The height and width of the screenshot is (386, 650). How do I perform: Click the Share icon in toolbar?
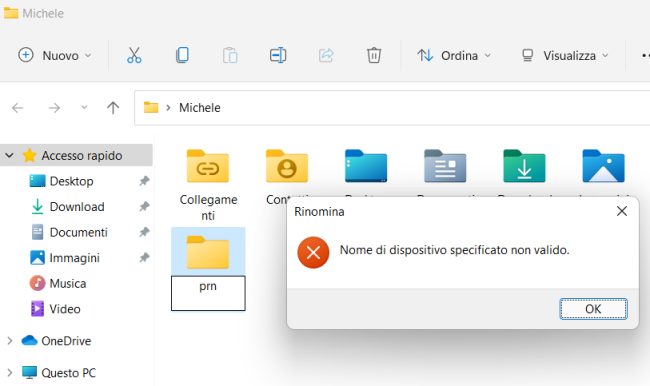click(326, 55)
